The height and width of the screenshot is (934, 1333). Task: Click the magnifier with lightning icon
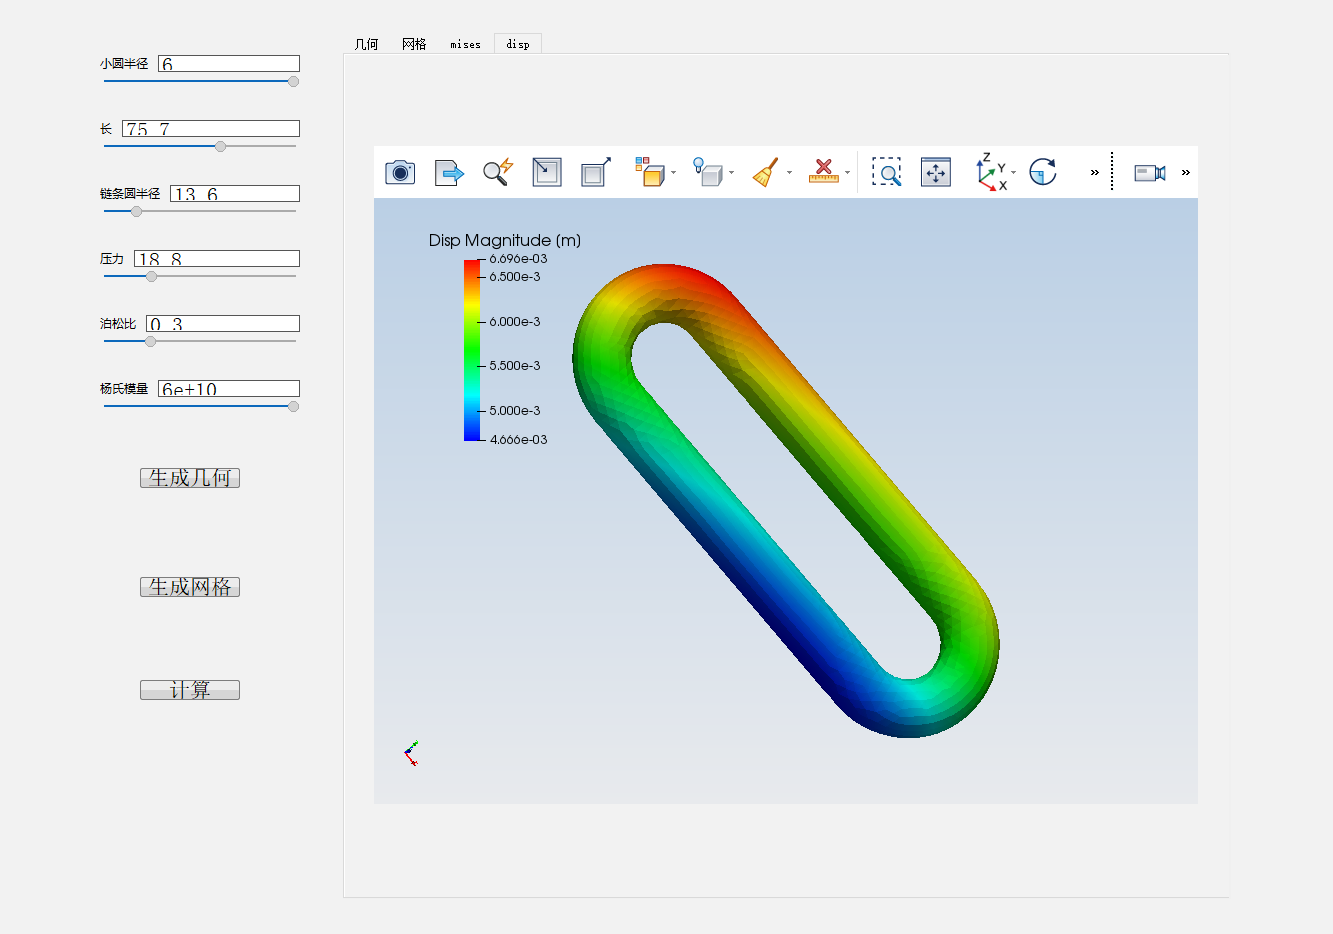[x=498, y=172]
